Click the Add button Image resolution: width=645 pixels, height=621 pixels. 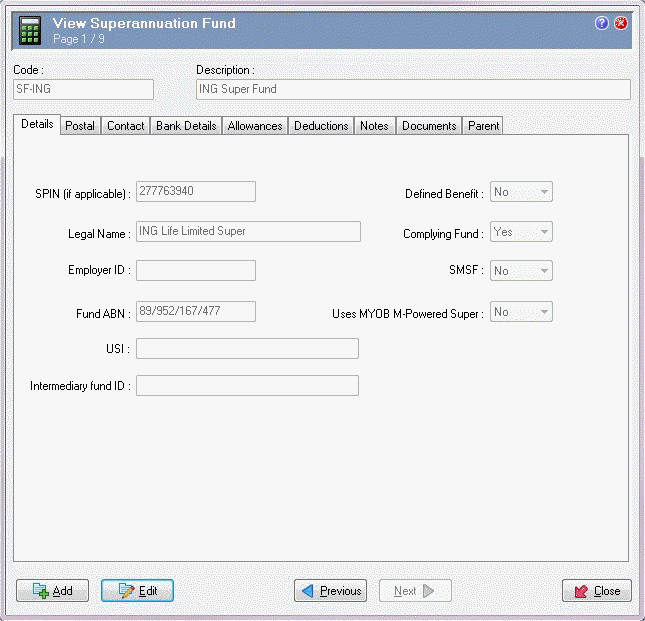pyautogui.click(x=53, y=591)
